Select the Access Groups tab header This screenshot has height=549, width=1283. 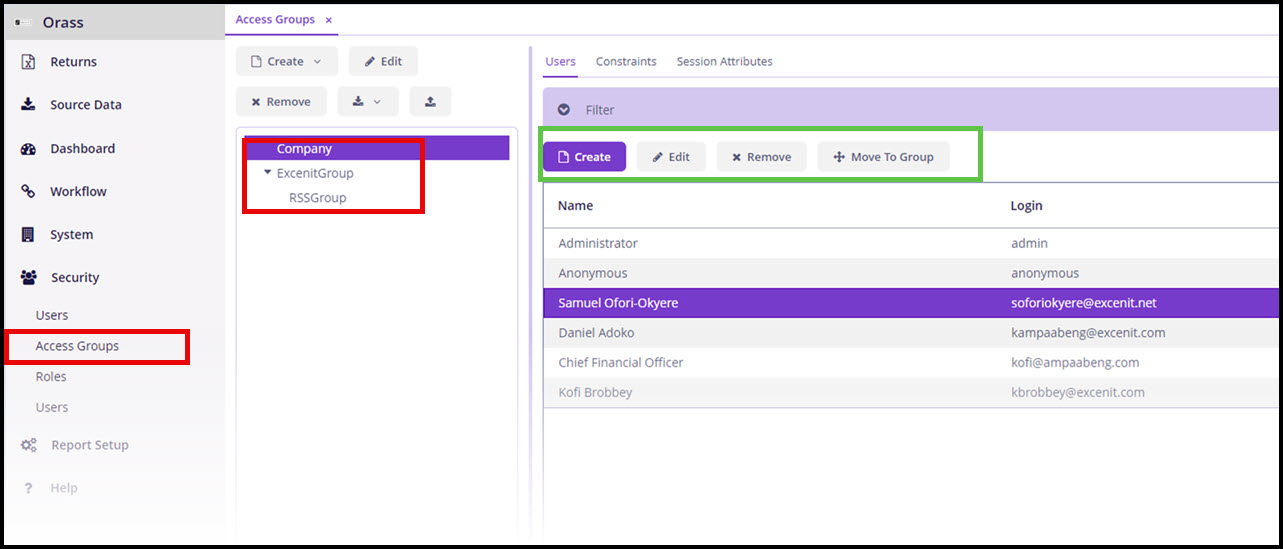pyautogui.click(x=275, y=19)
